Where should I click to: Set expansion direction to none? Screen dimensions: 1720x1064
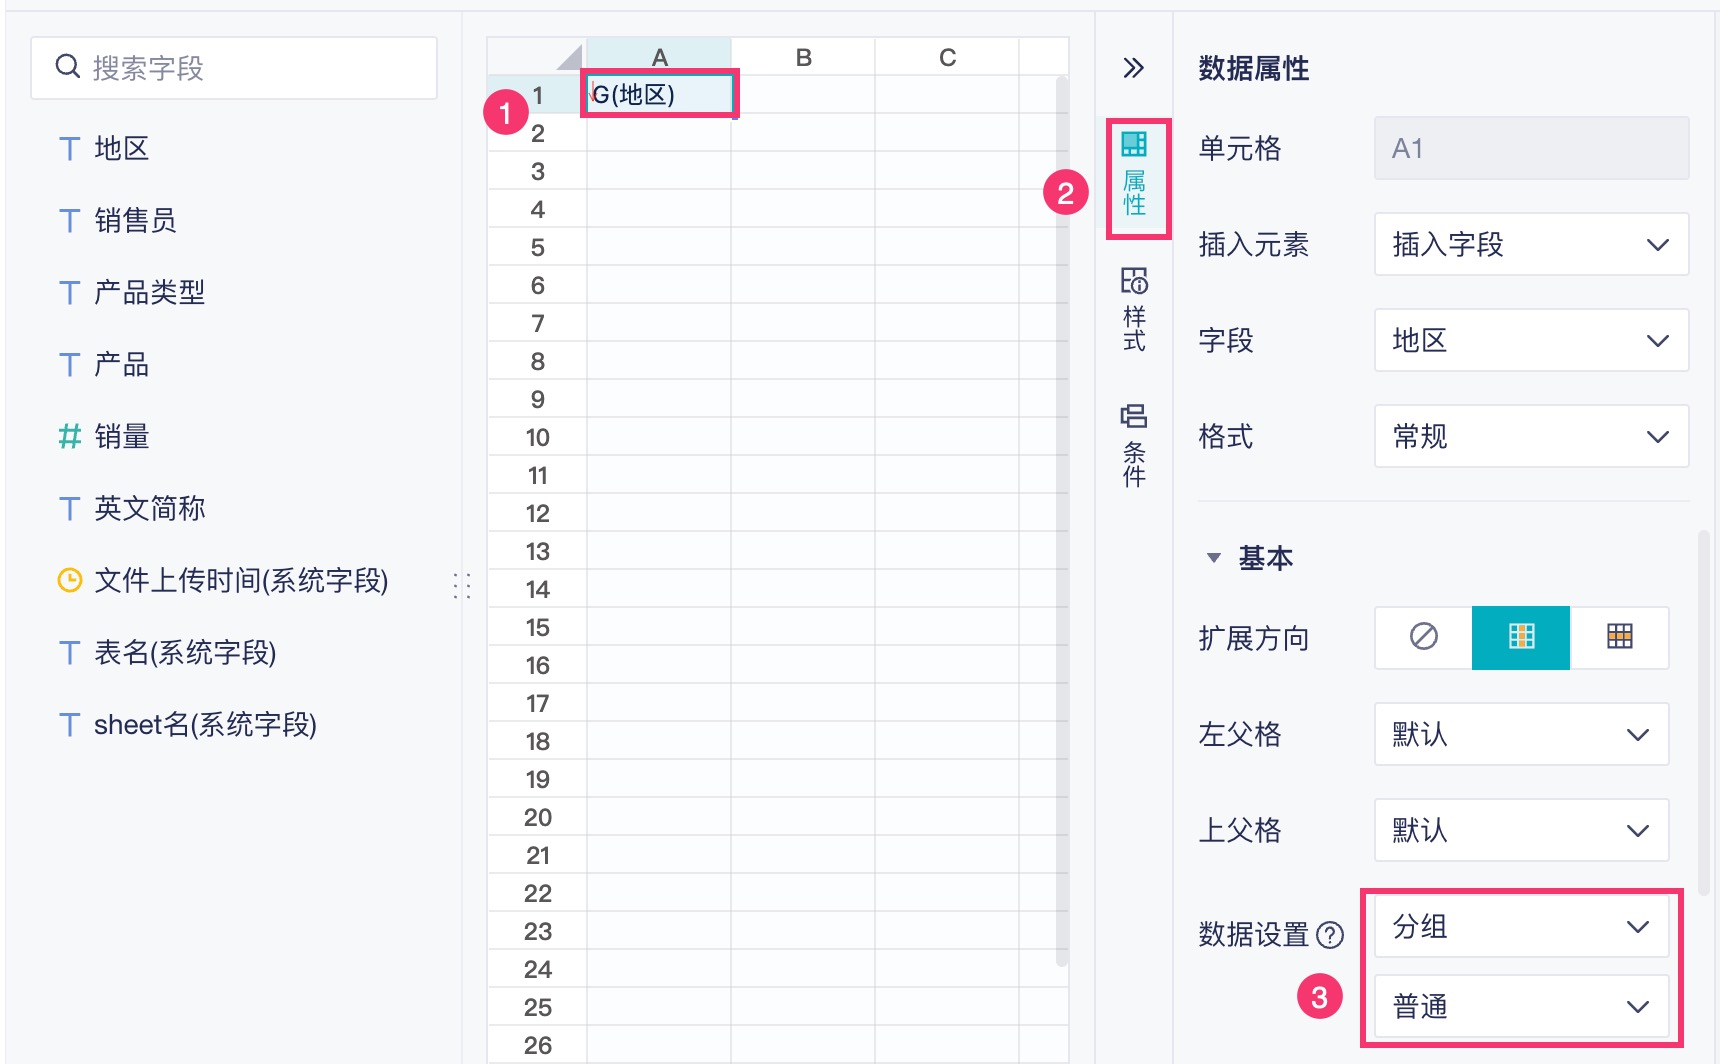1423,637
